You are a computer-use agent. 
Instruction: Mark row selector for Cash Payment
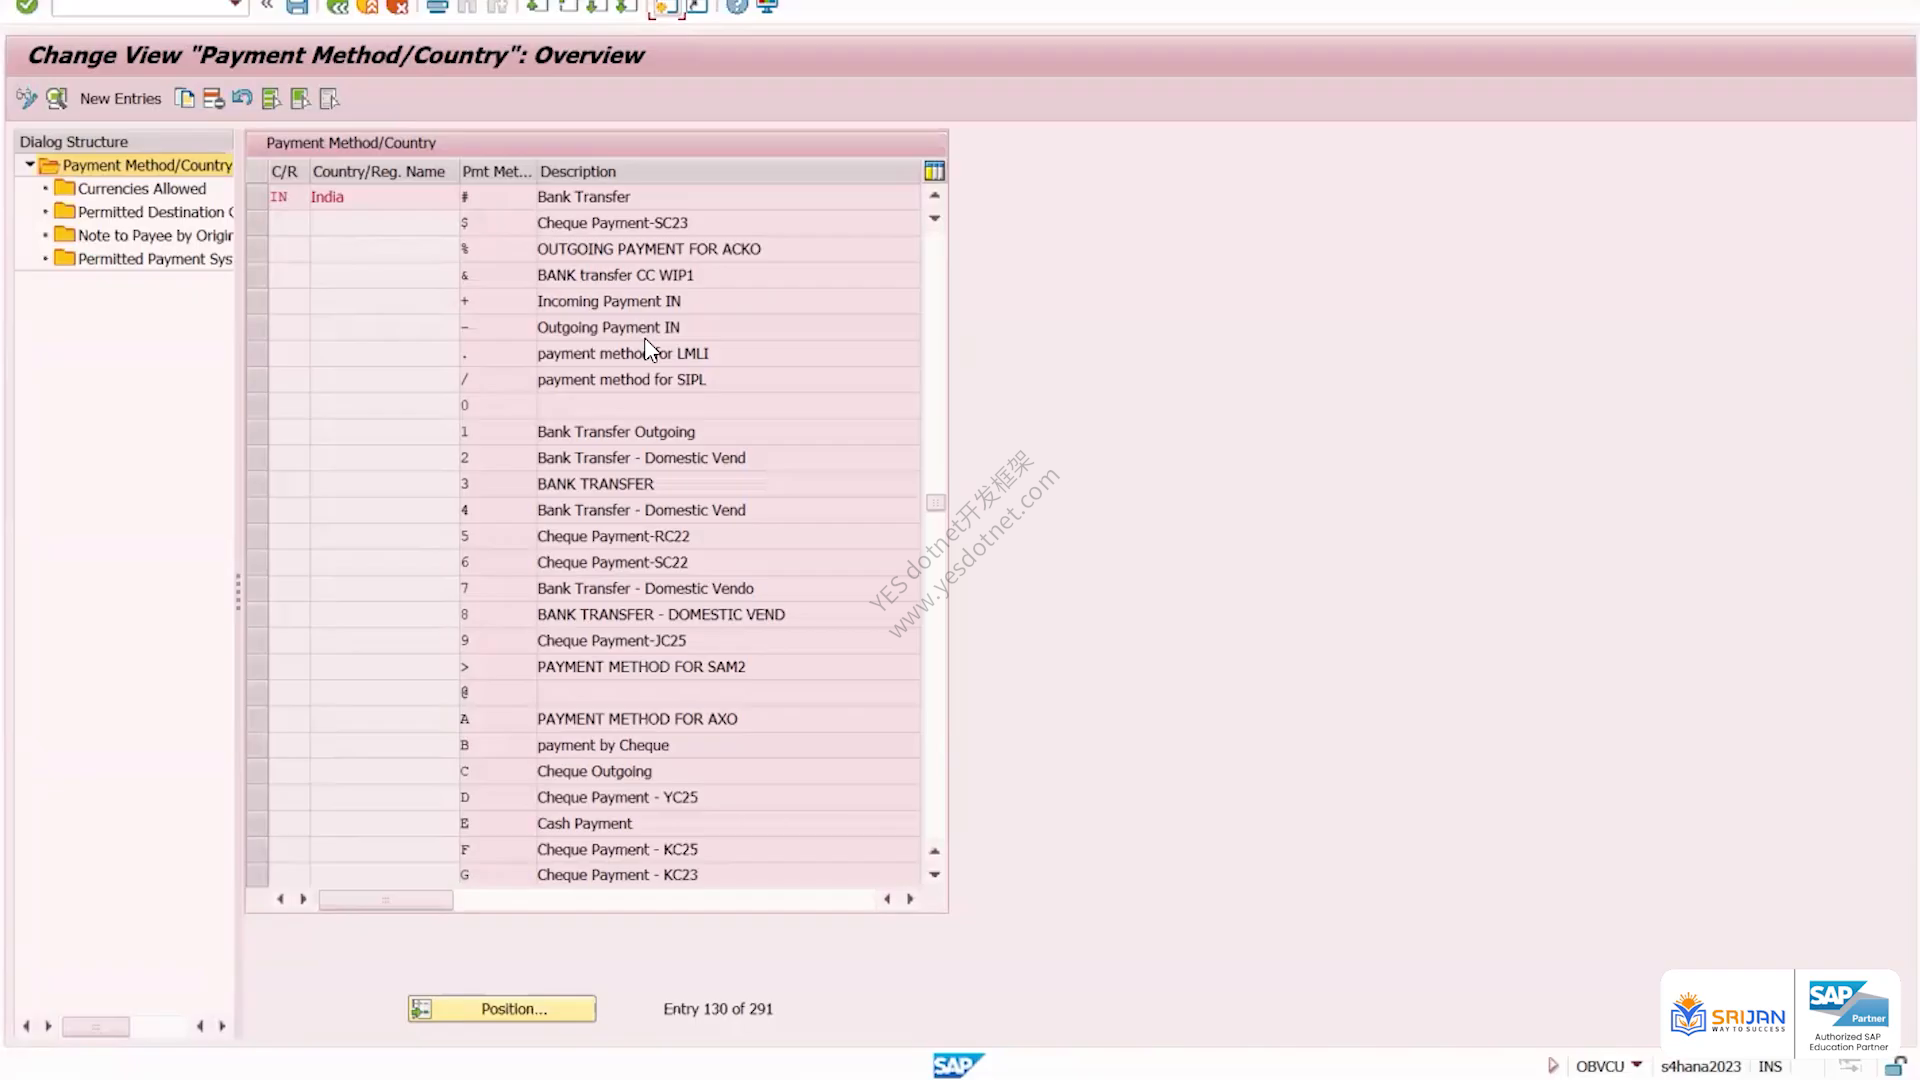[257, 824]
